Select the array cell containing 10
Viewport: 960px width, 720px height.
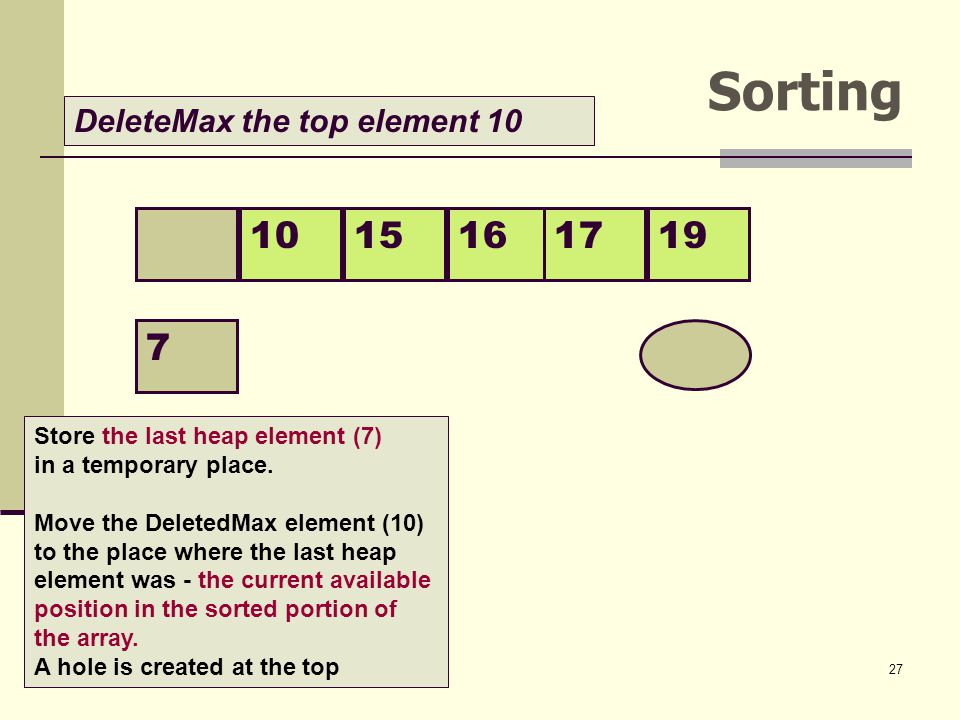(291, 245)
